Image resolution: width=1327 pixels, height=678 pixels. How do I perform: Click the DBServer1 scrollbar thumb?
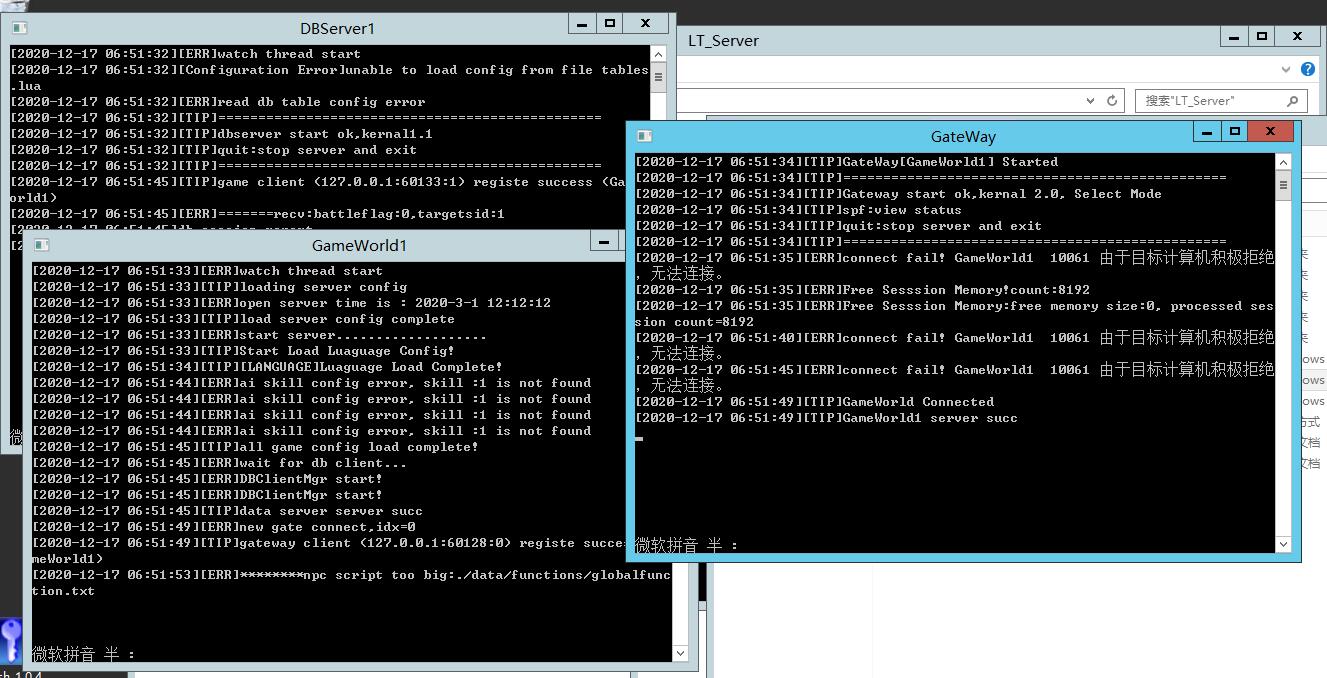coord(658,76)
